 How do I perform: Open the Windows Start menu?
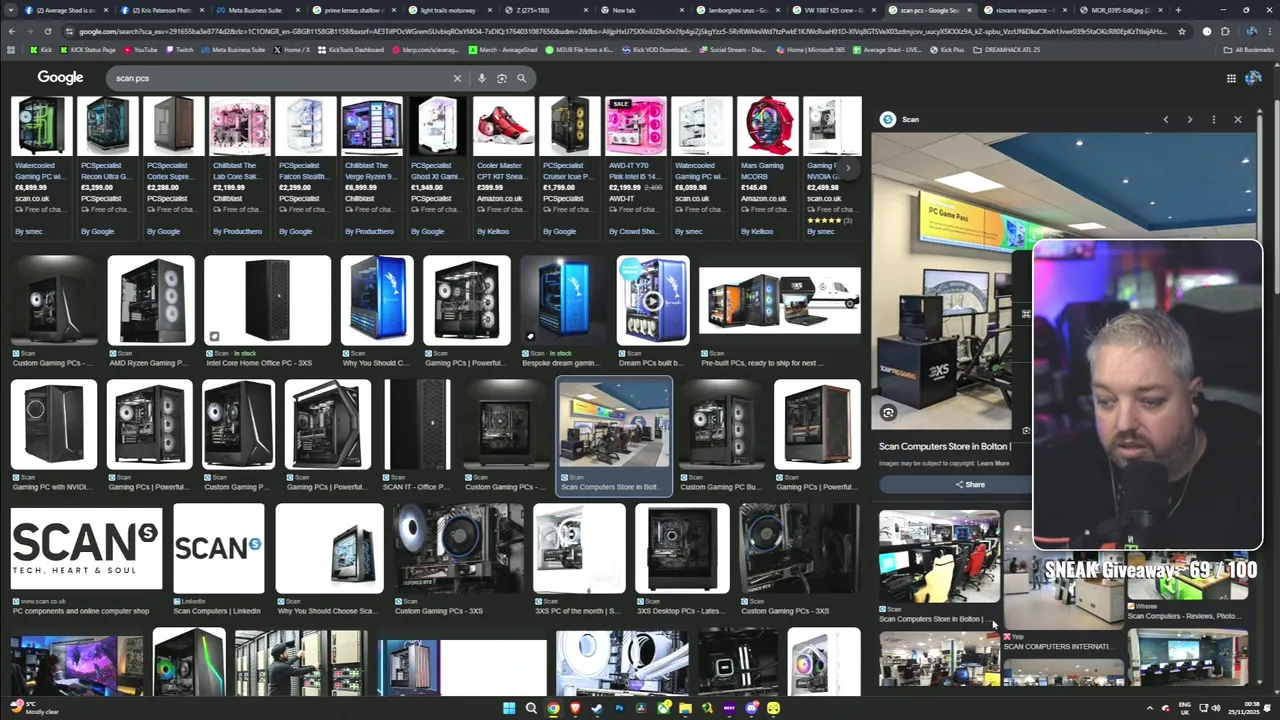point(509,708)
